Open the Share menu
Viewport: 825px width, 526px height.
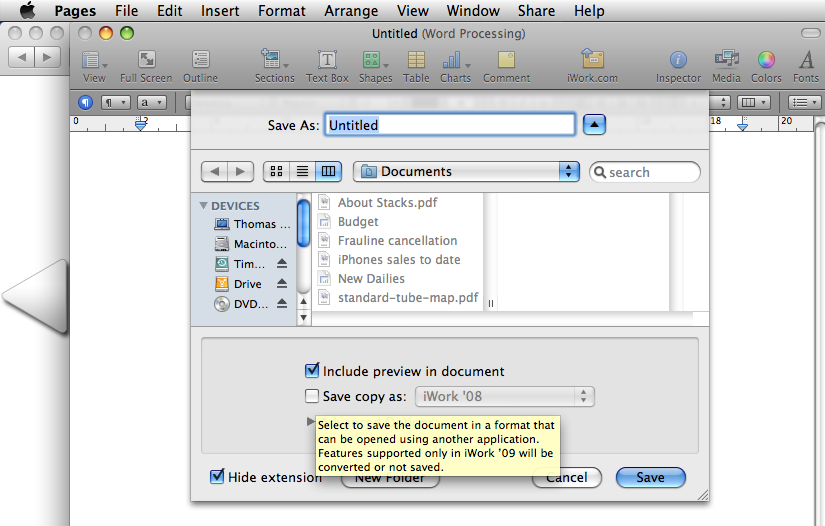click(536, 11)
